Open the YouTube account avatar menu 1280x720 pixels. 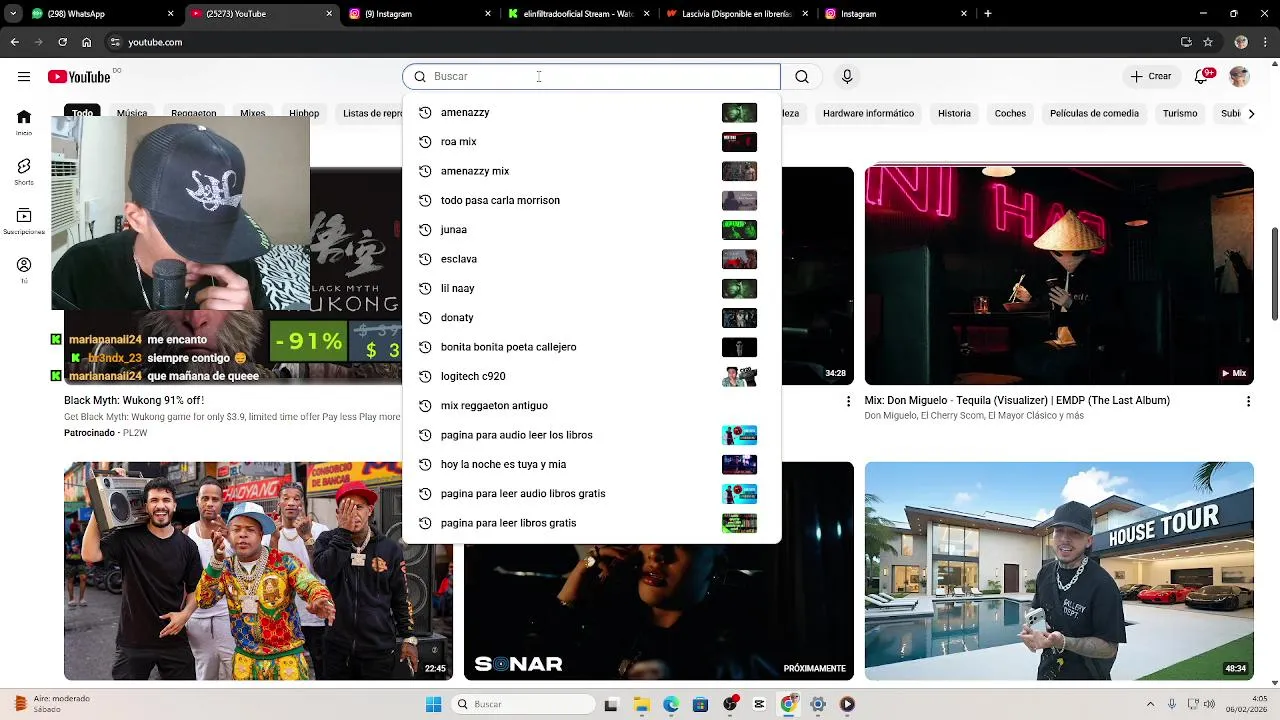tap(1240, 77)
